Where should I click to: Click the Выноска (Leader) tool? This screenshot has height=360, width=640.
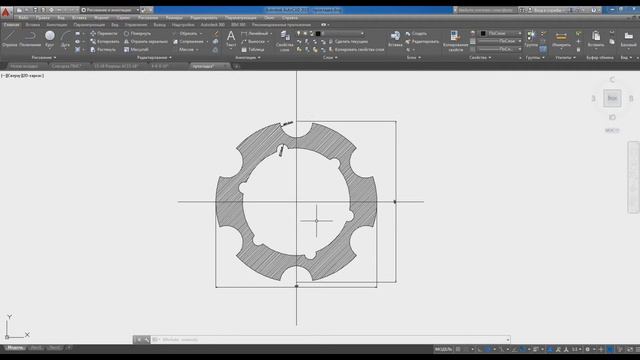[253, 42]
